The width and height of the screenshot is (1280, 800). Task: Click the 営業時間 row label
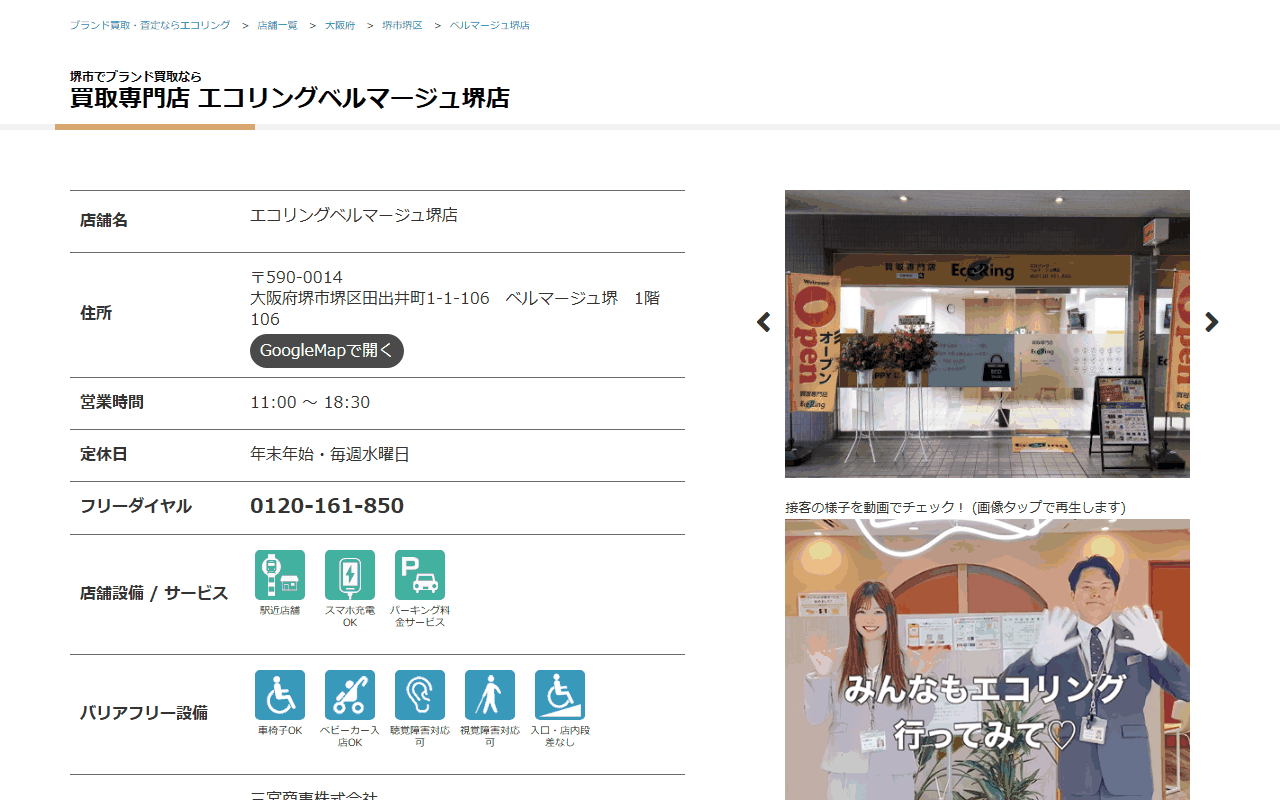coord(112,402)
